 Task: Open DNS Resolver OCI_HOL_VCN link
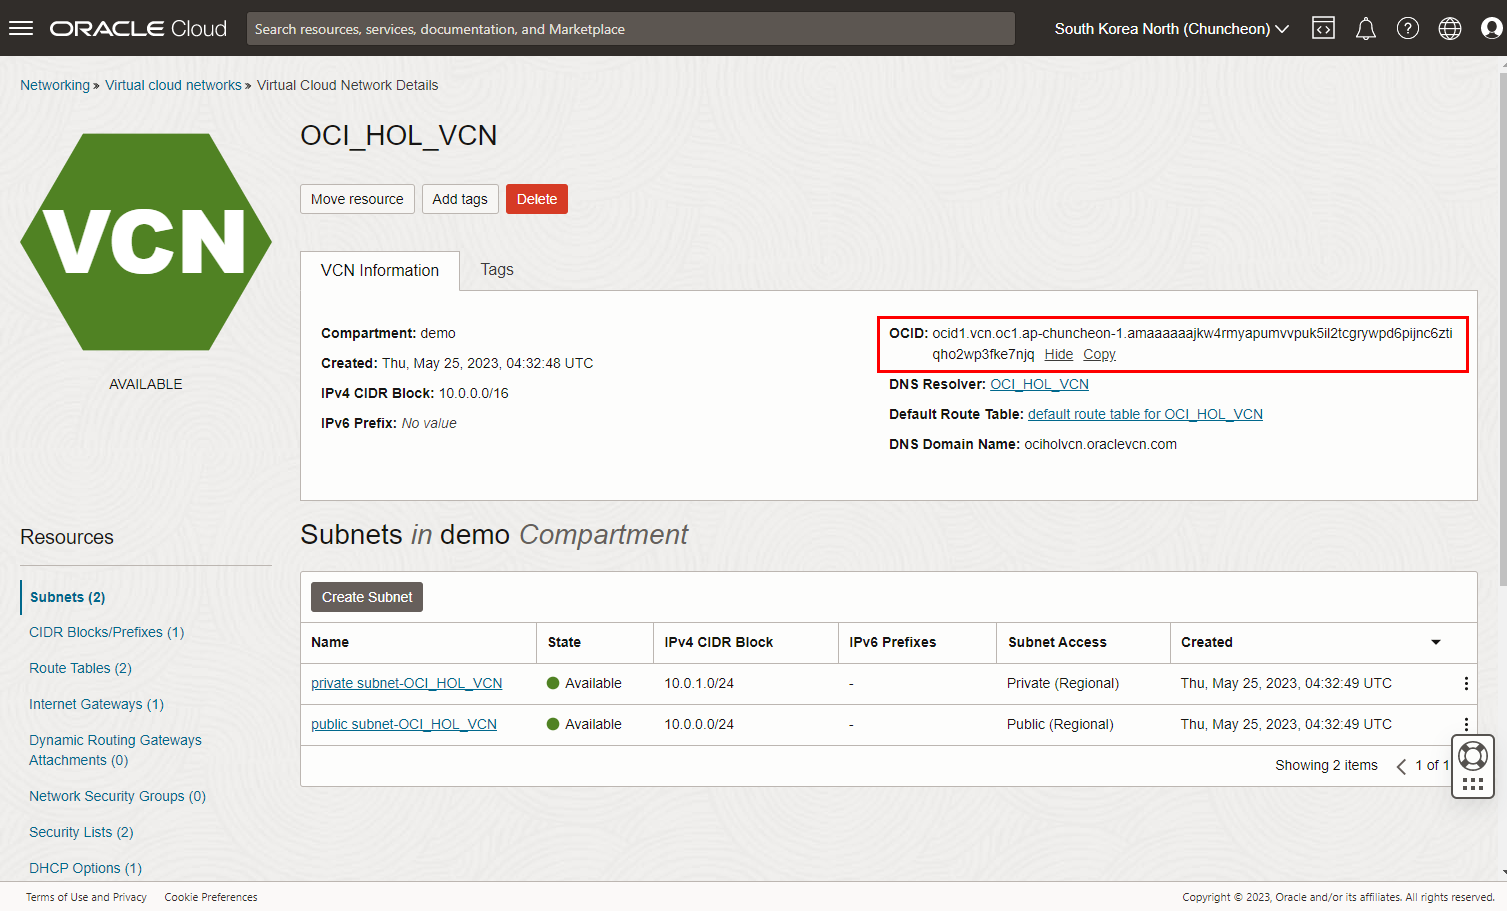(1039, 384)
